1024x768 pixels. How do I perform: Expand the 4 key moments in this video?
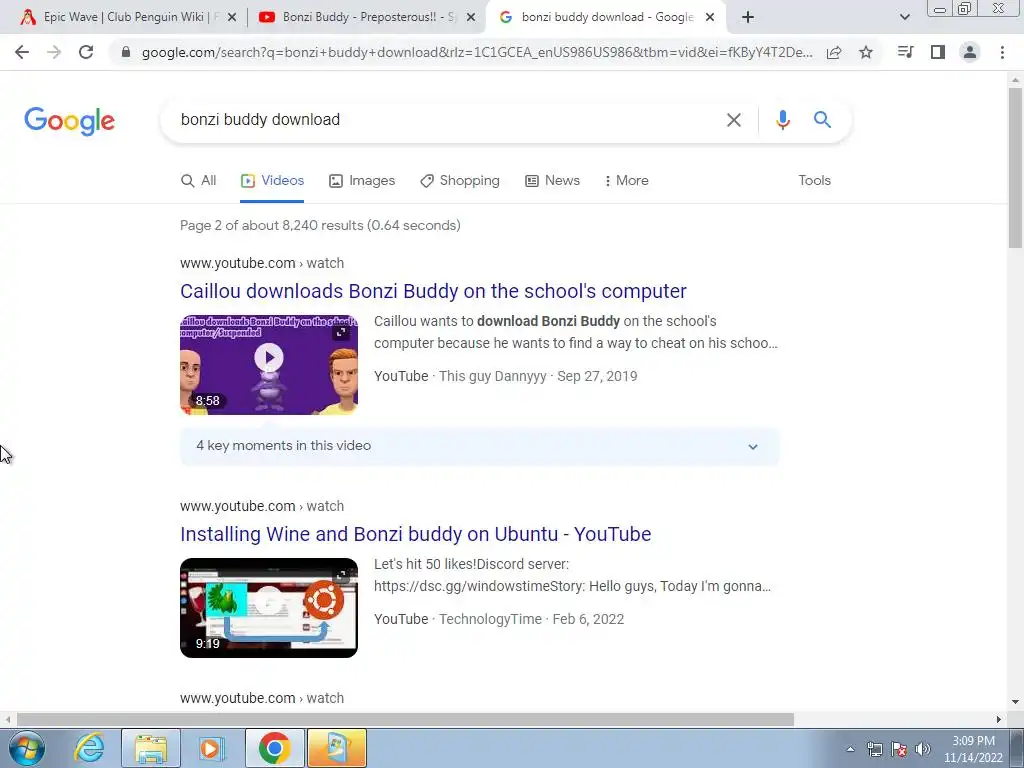(x=479, y=447)
